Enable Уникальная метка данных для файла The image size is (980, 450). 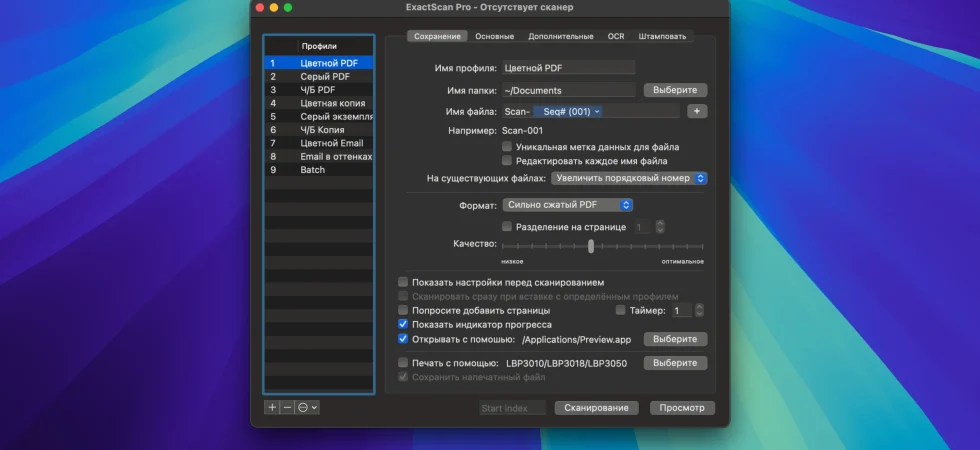[507, 147]
